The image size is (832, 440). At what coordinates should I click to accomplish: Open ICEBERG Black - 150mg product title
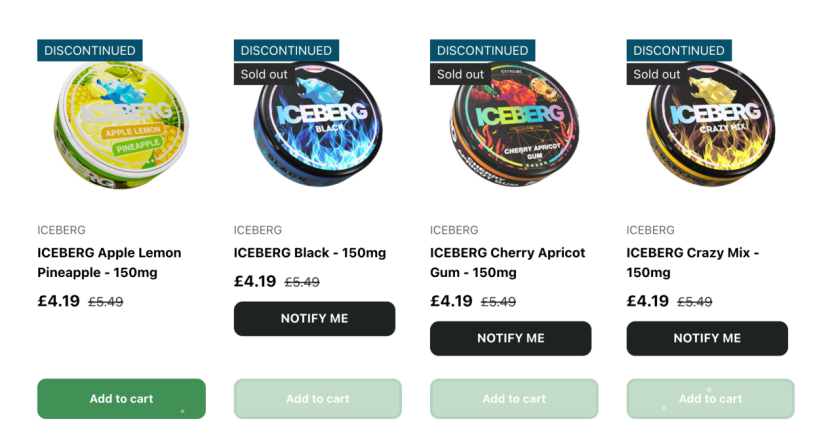click(x=310, y=253)
